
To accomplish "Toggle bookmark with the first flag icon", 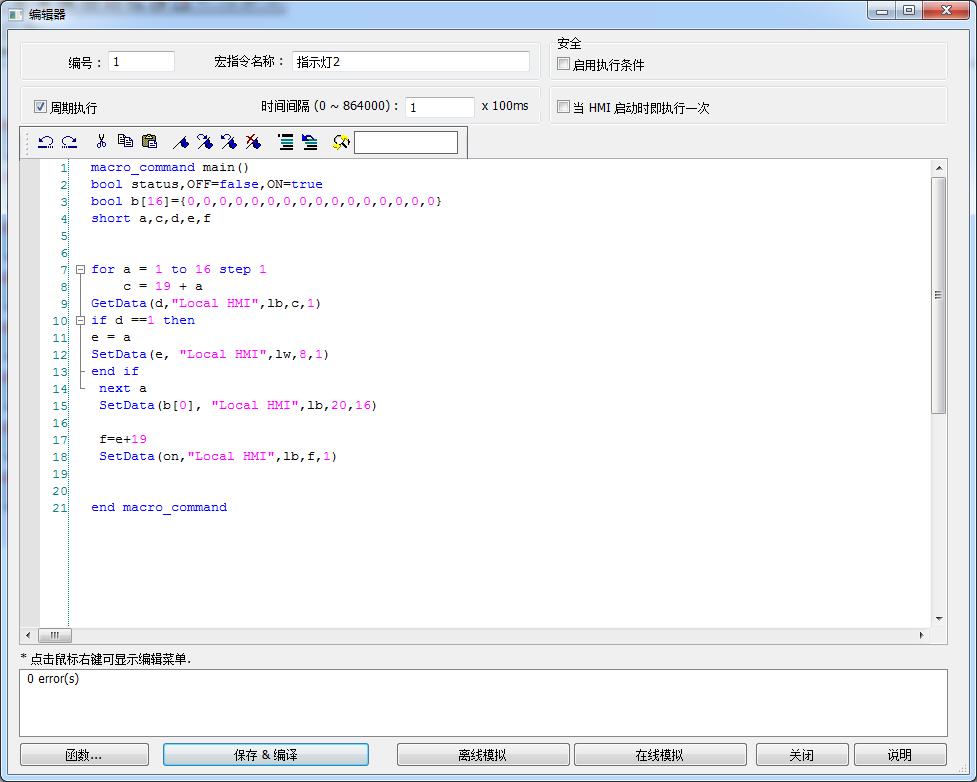I will [x=181, y=142].
